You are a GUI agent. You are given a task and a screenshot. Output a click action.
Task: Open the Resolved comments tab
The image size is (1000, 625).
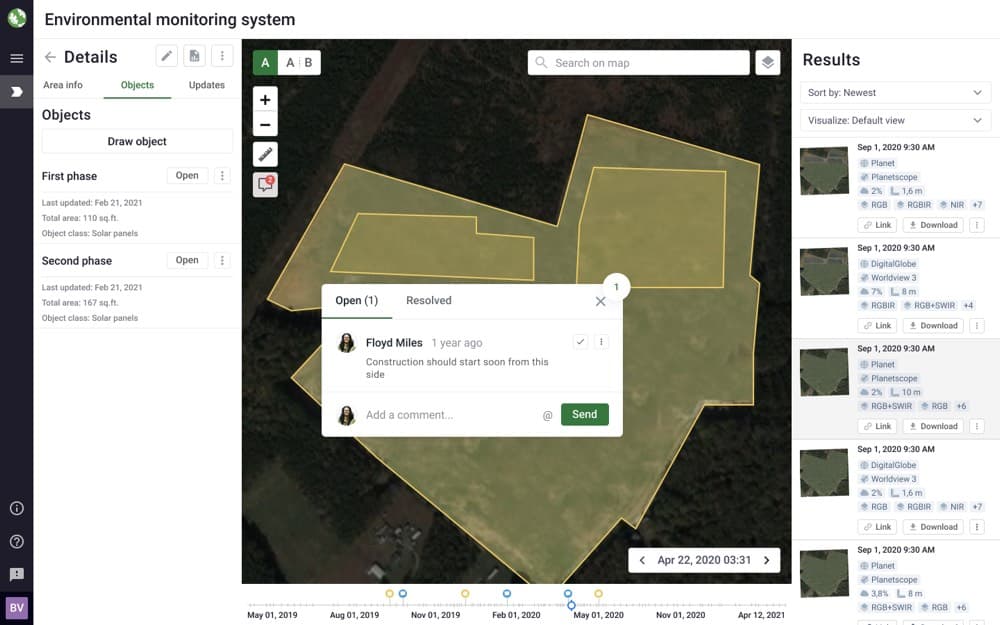tap(428, 300)
